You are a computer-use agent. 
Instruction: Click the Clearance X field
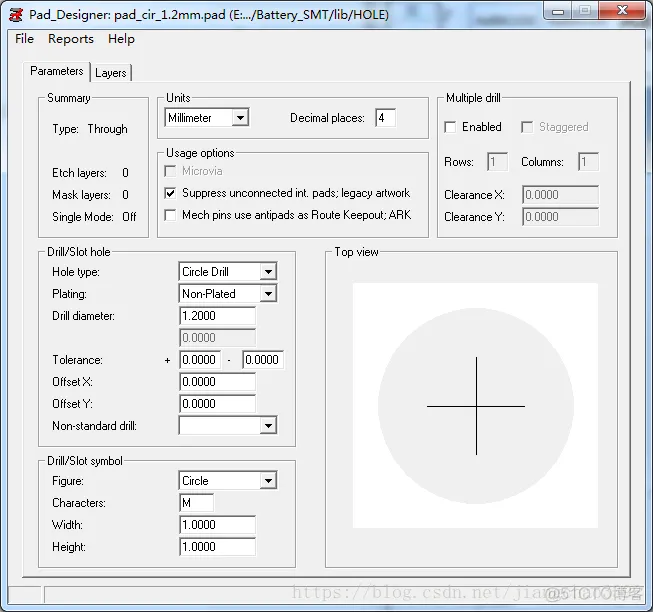coord(561,194)
